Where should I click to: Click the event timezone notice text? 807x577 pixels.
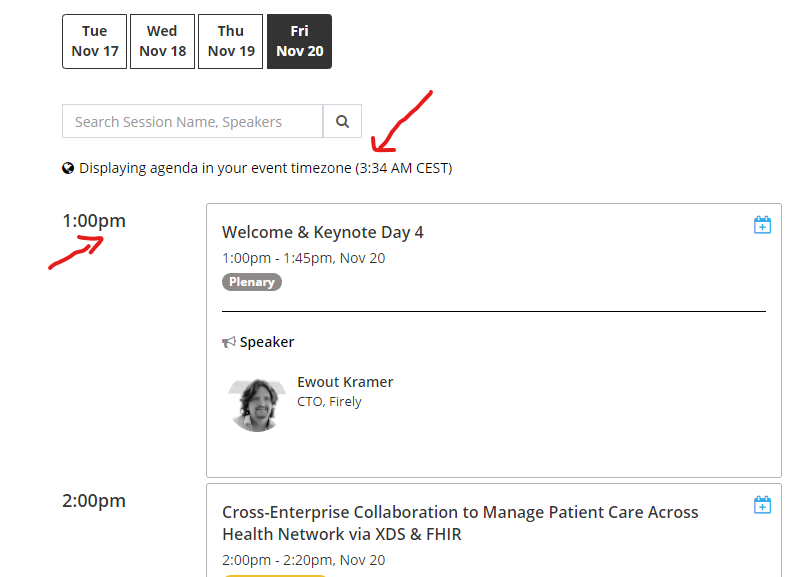click(x=266, y=168)
